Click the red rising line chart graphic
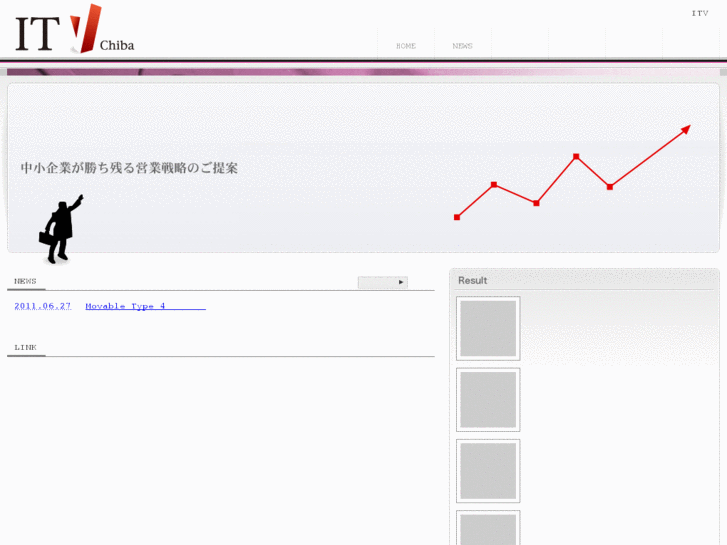Viewport: 727px width, 545px height. 573,172
